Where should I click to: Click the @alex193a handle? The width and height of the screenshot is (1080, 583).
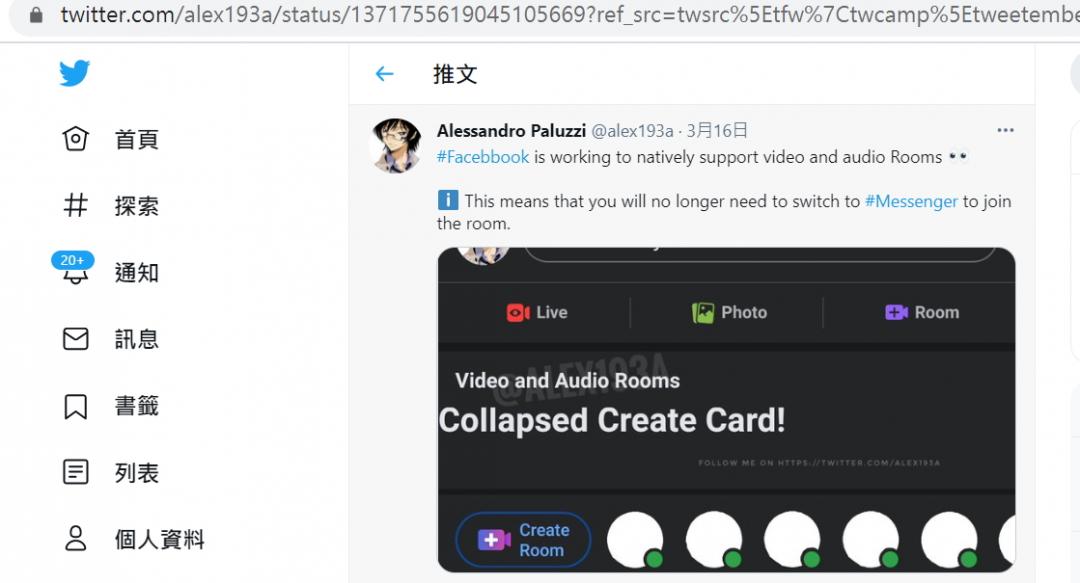click(632, 131)
